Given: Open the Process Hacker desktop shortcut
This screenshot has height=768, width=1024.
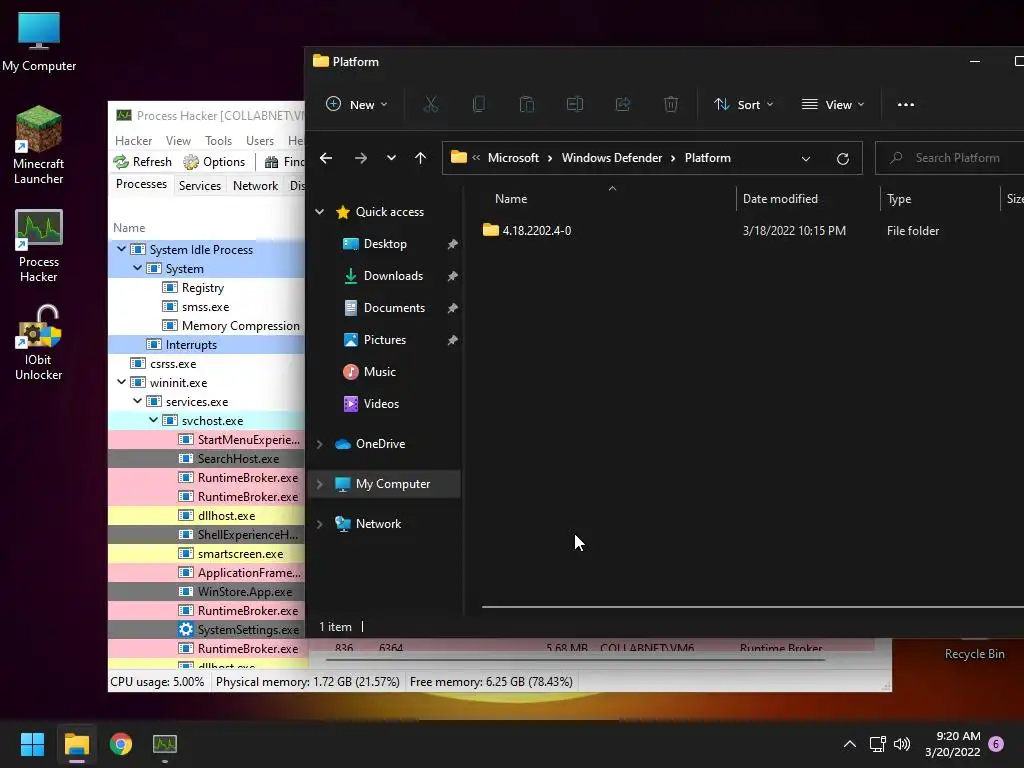Looking at the screenshot, I should [39, 246].
